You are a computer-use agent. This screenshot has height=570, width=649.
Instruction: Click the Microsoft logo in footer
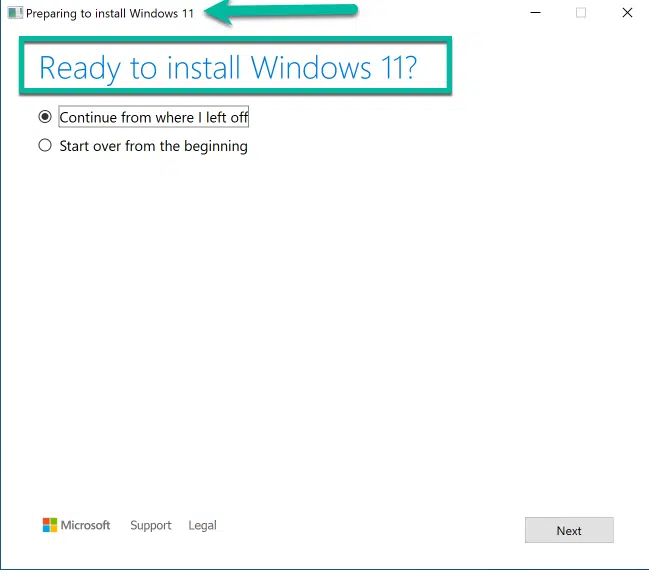click(x=77, y=525)
